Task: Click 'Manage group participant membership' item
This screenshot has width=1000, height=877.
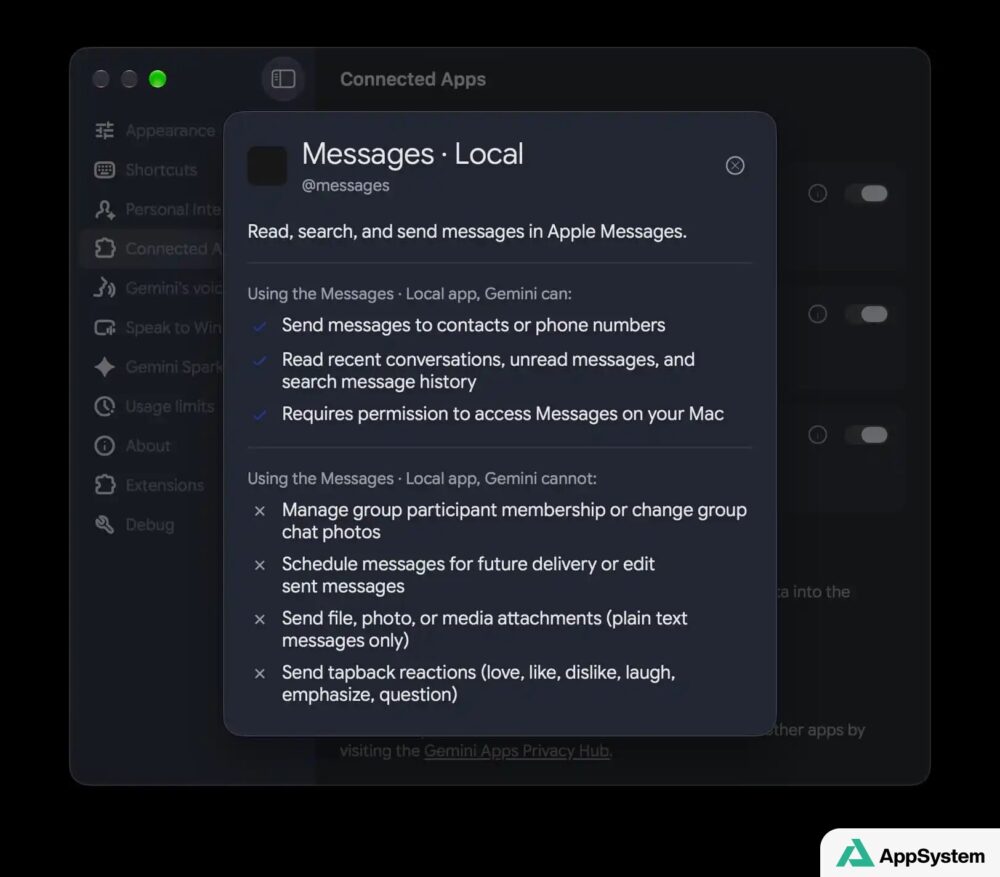Action: (514, 521)
